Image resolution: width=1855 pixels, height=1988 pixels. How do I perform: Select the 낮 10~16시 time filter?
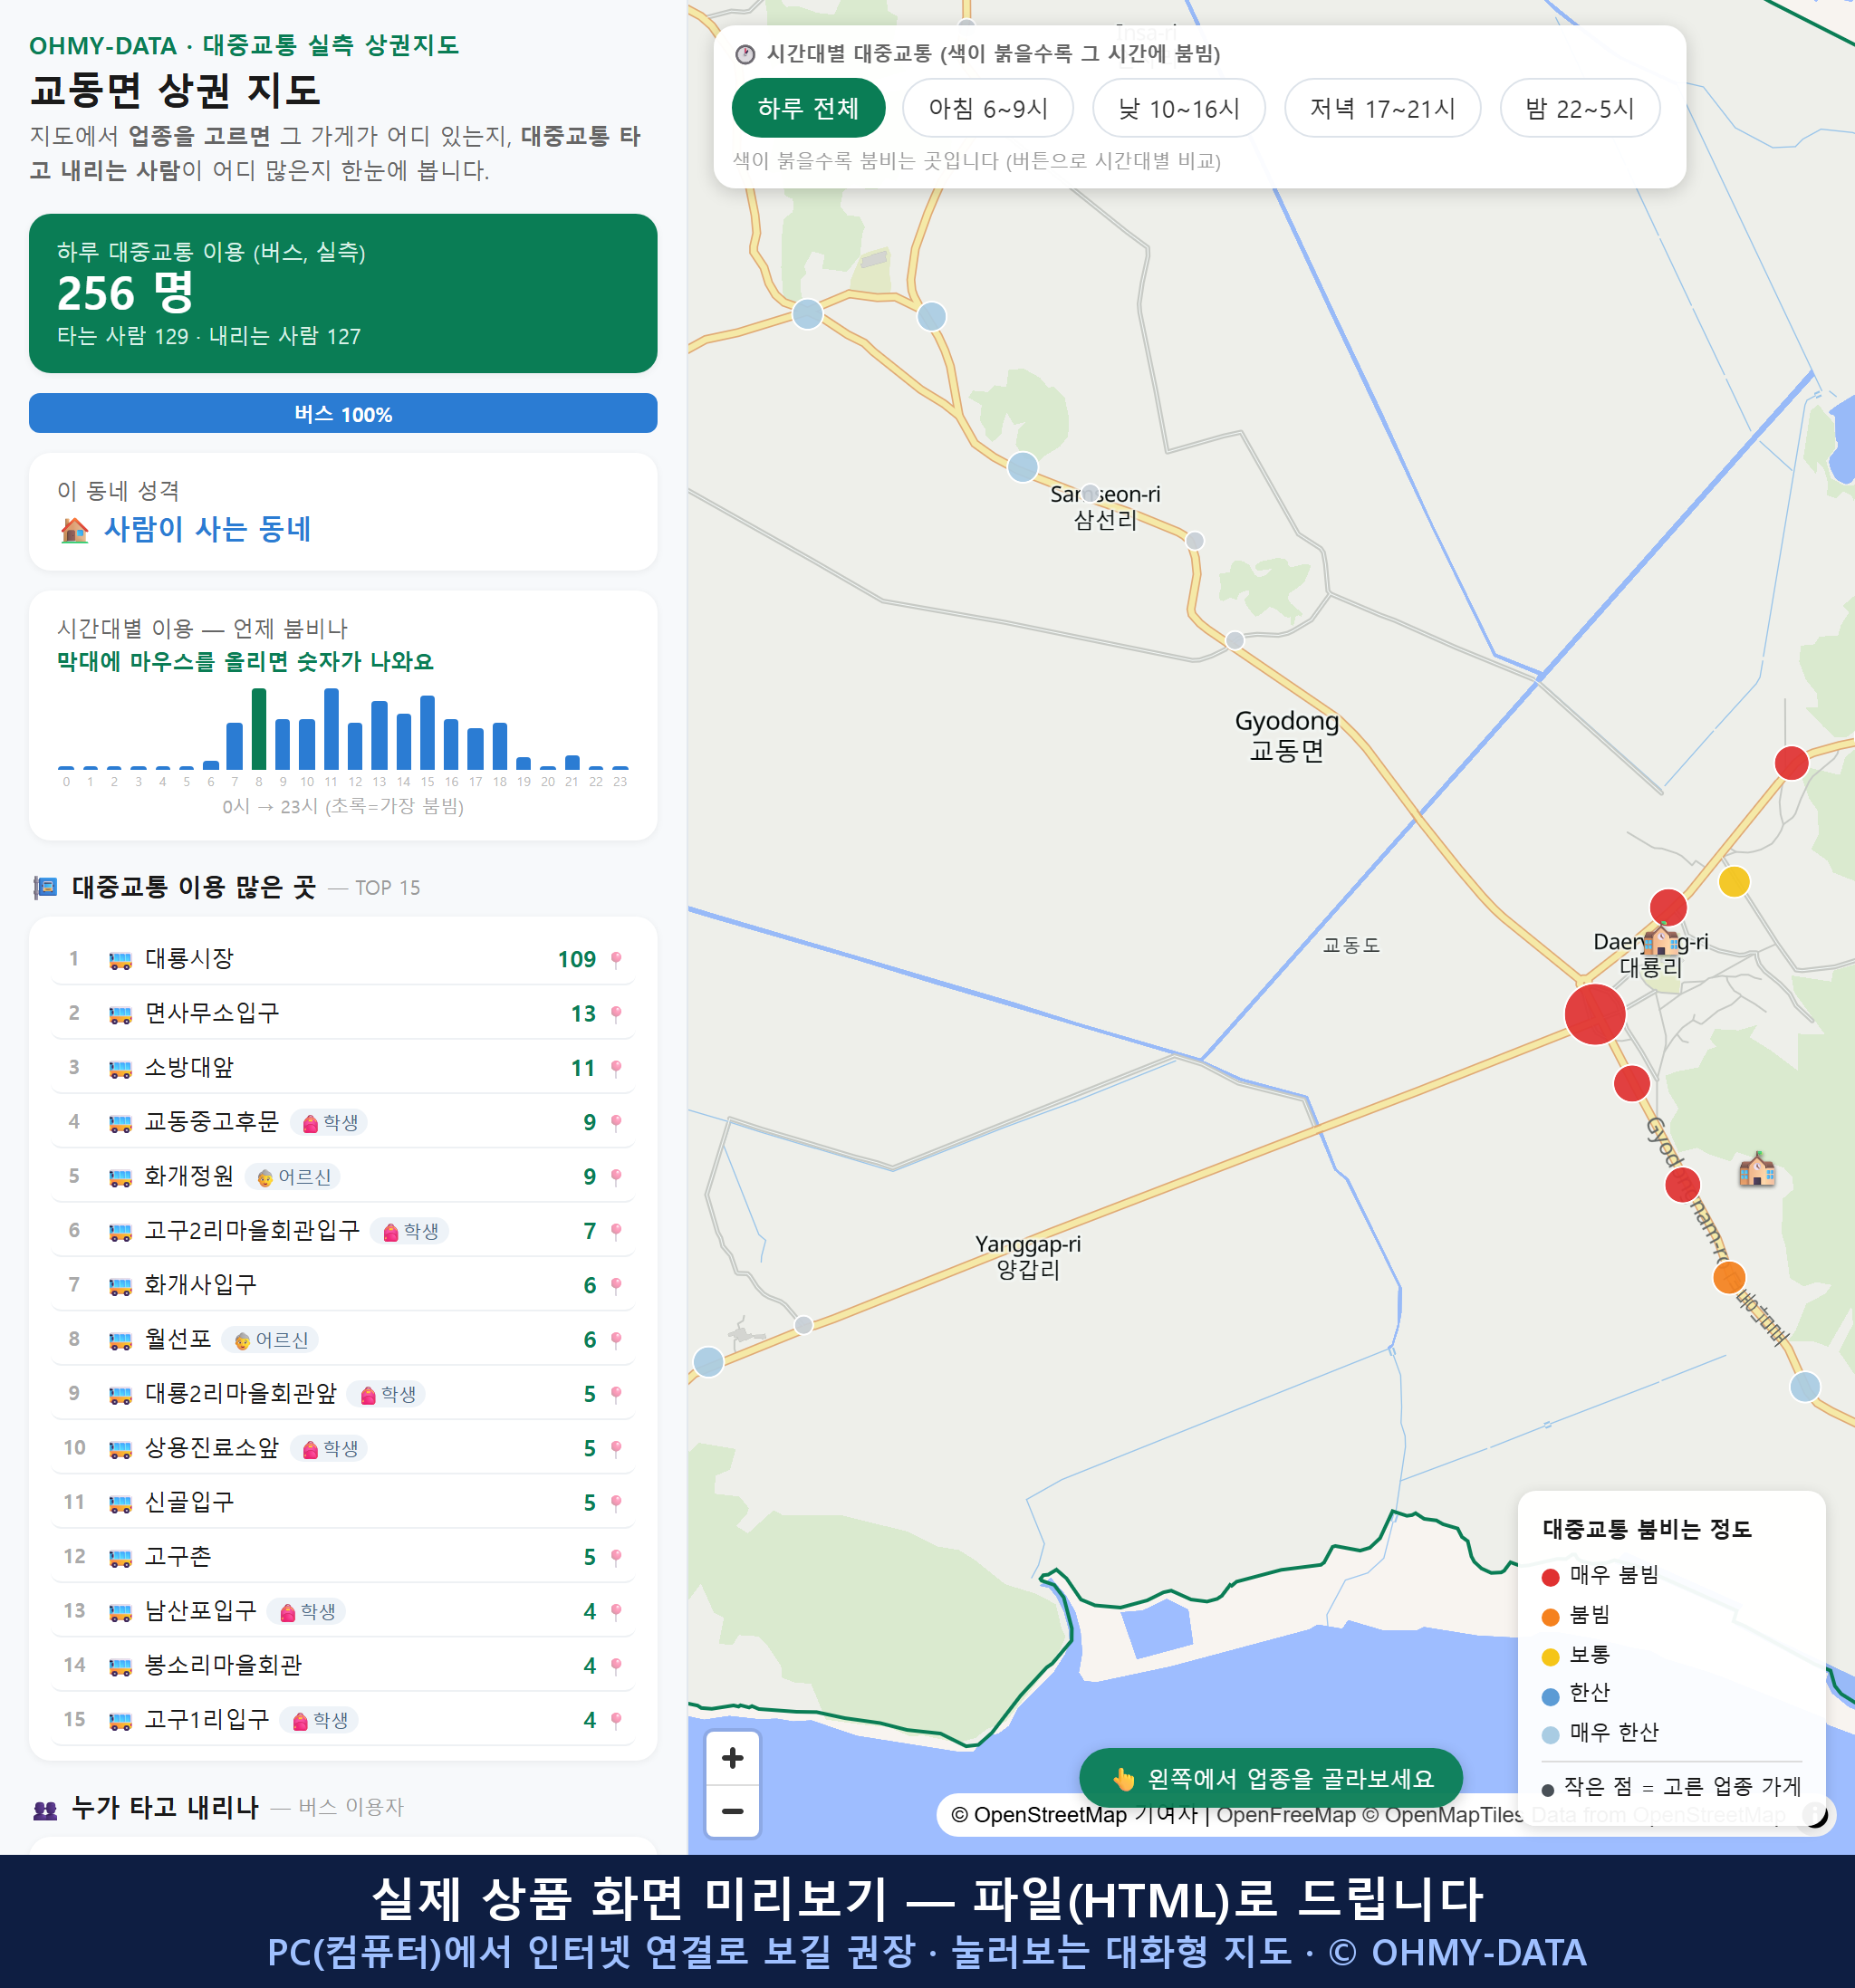[x=1179, y=108]
